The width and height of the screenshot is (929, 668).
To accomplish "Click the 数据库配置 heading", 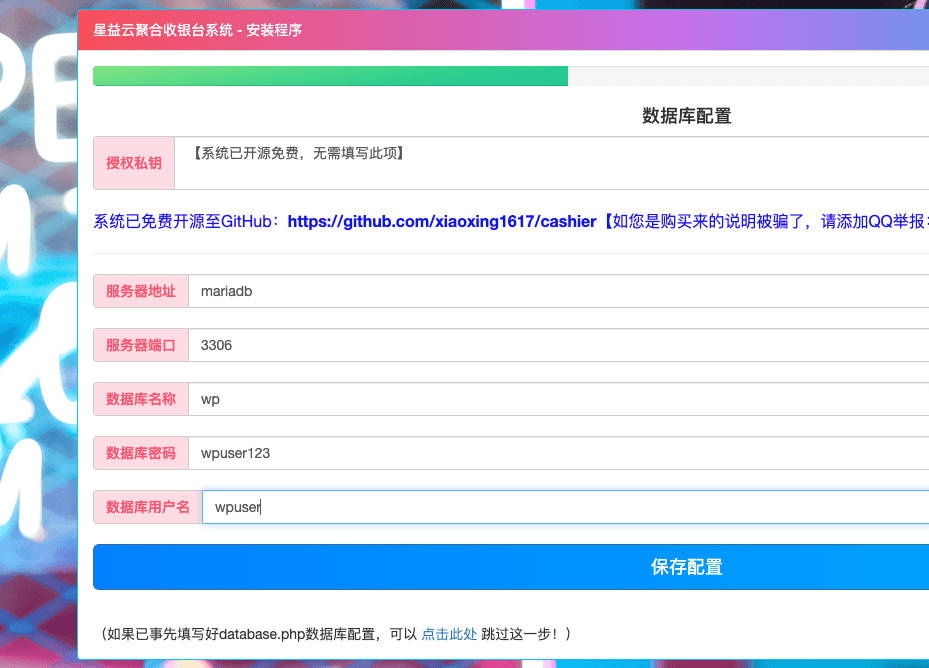I will (x=686, y=116).
